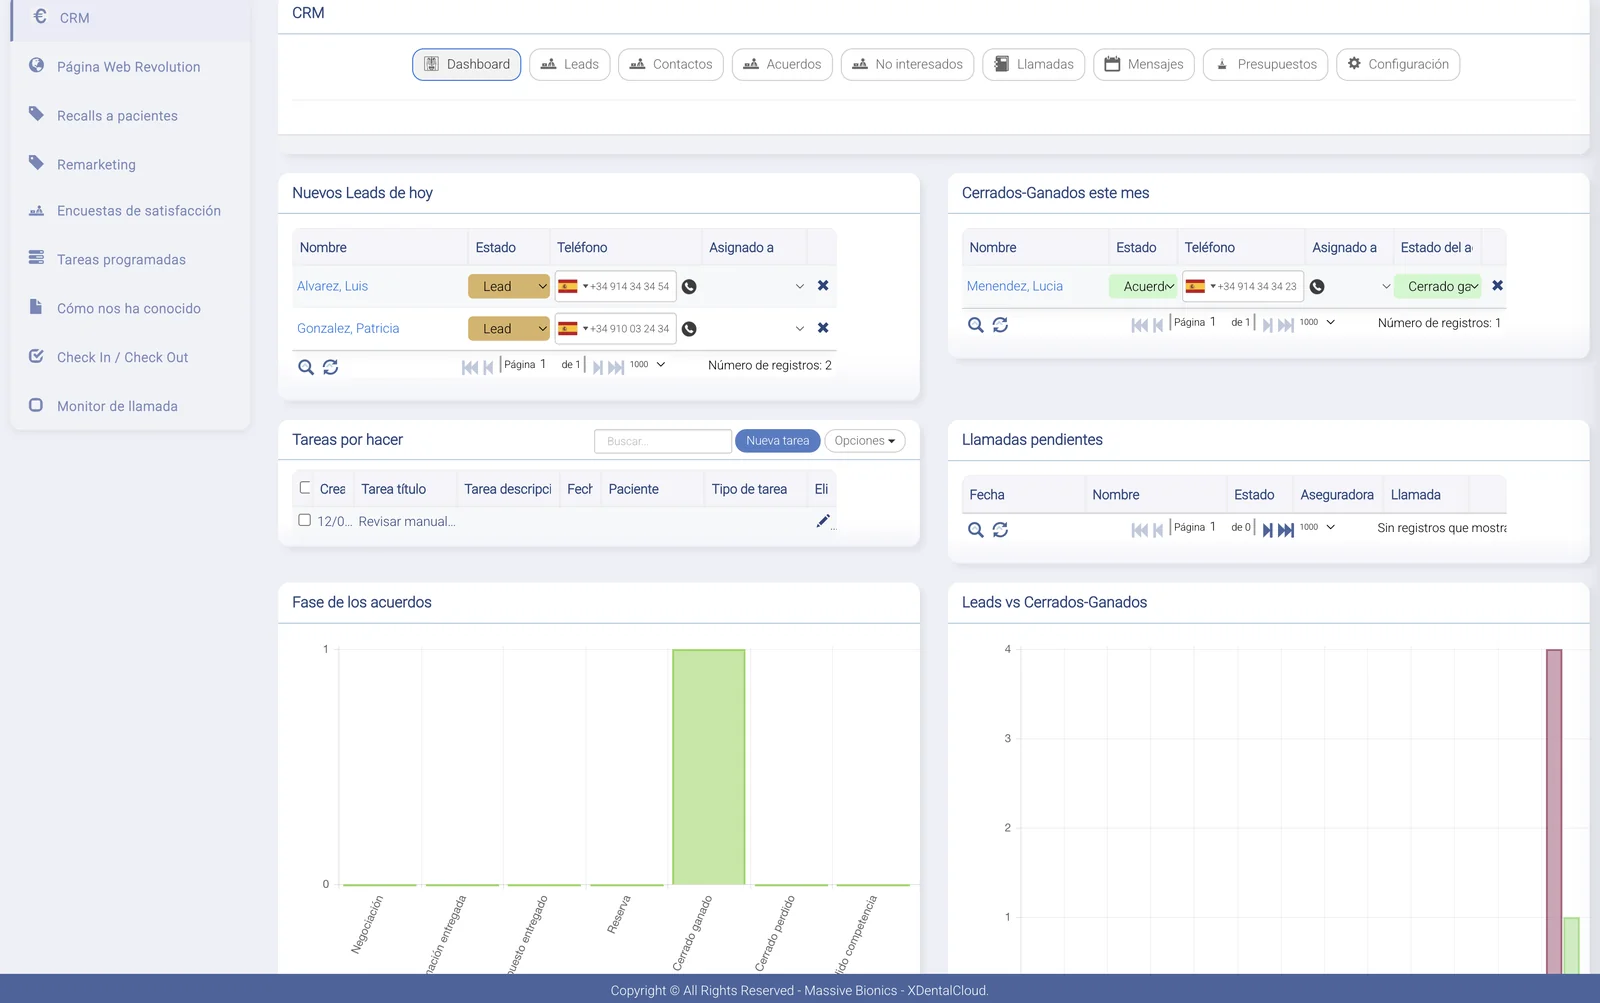This screenshot has height=1003, width=1600.
Task: Switch to the Leads tab
Action: coord(569,64)
